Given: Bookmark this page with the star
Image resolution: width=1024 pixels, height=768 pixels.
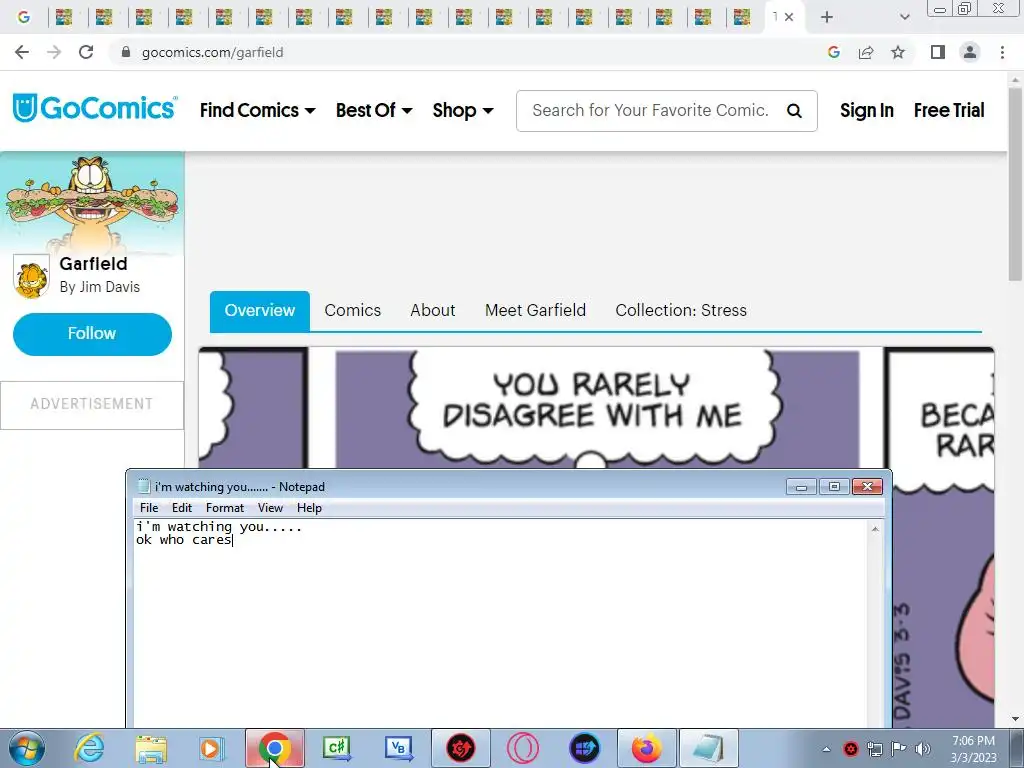Looking at the screenshot, I should point(898,52).
